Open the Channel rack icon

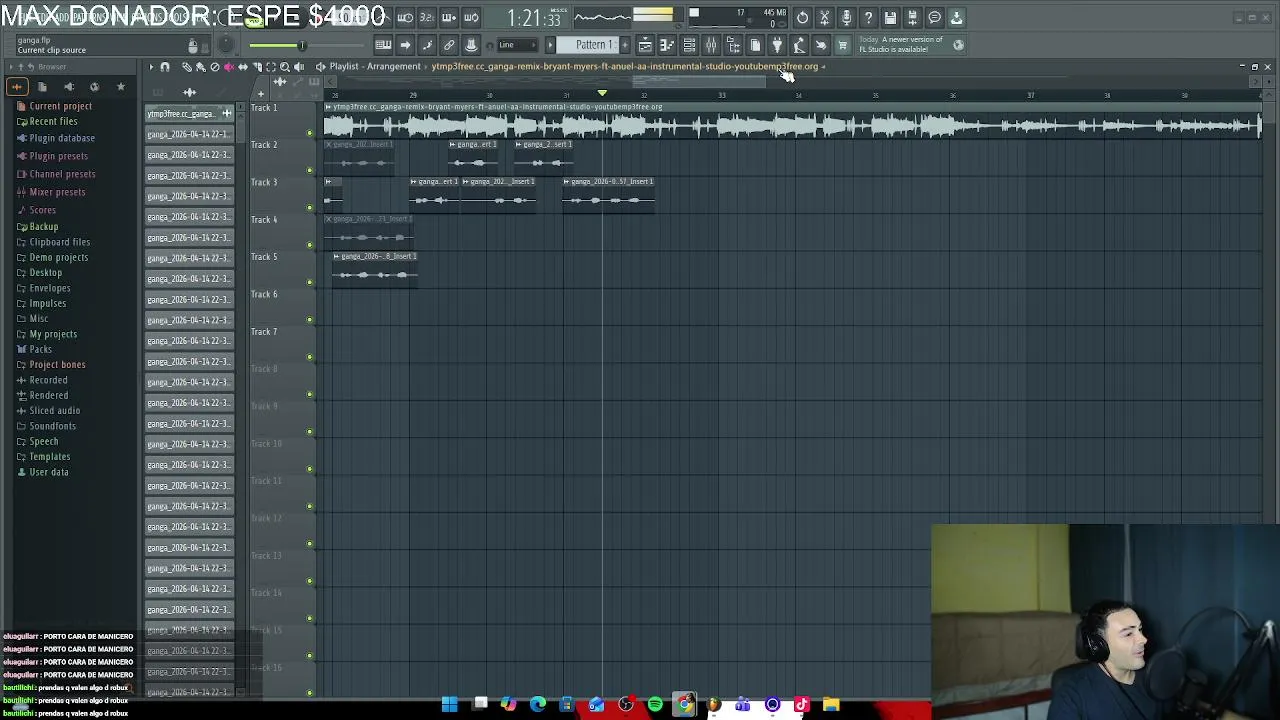pos(690,45)
